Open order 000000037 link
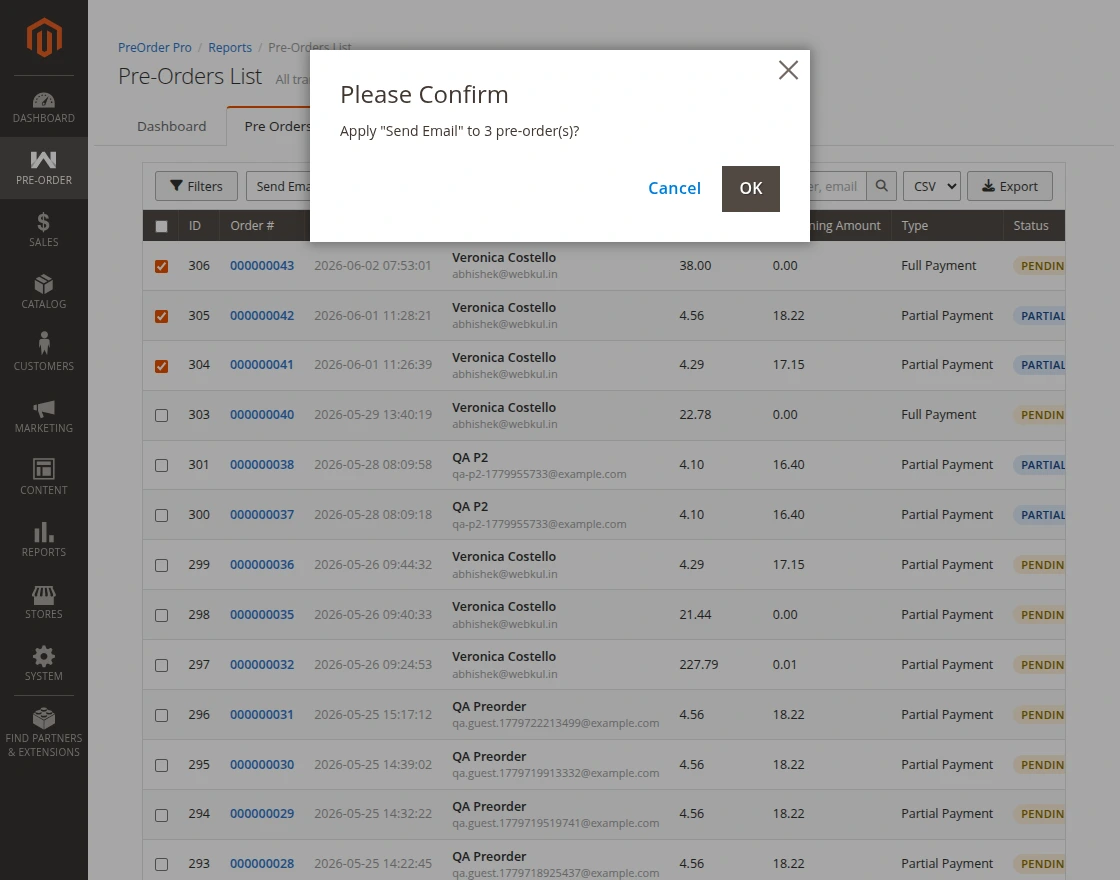1120x880 pixels. click(262, 514)
